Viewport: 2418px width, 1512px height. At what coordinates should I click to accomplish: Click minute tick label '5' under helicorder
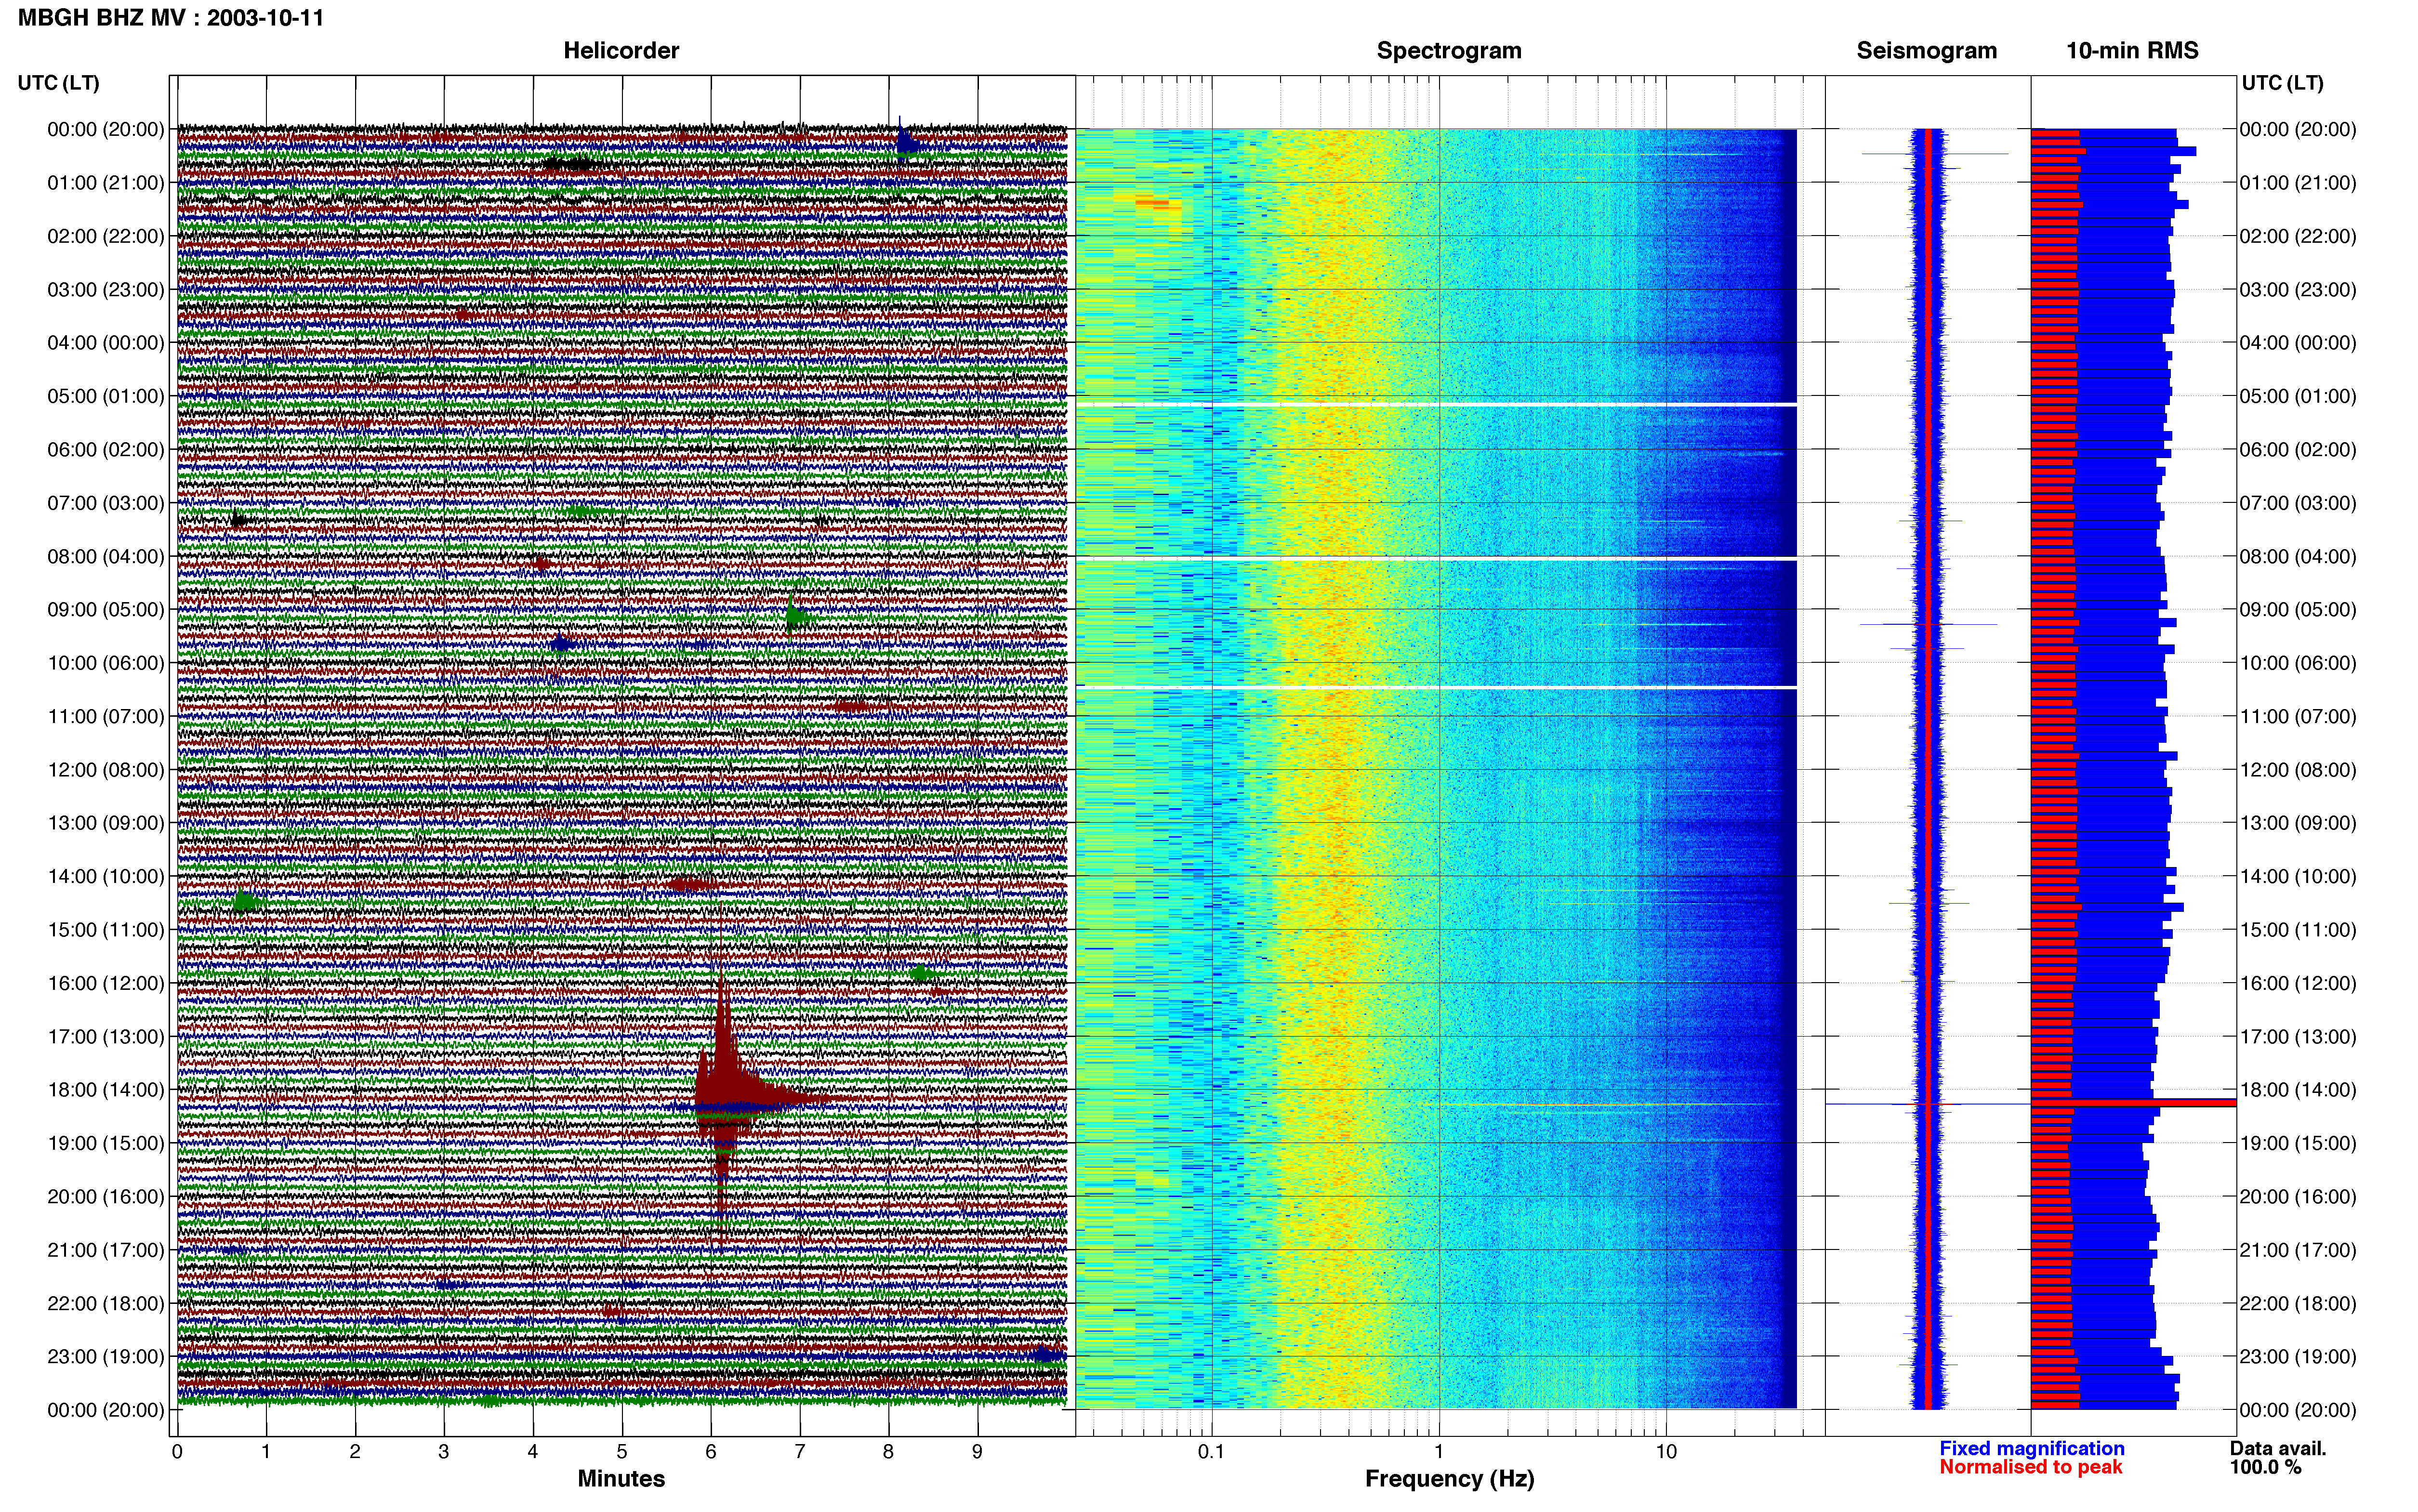point(622,1452)
